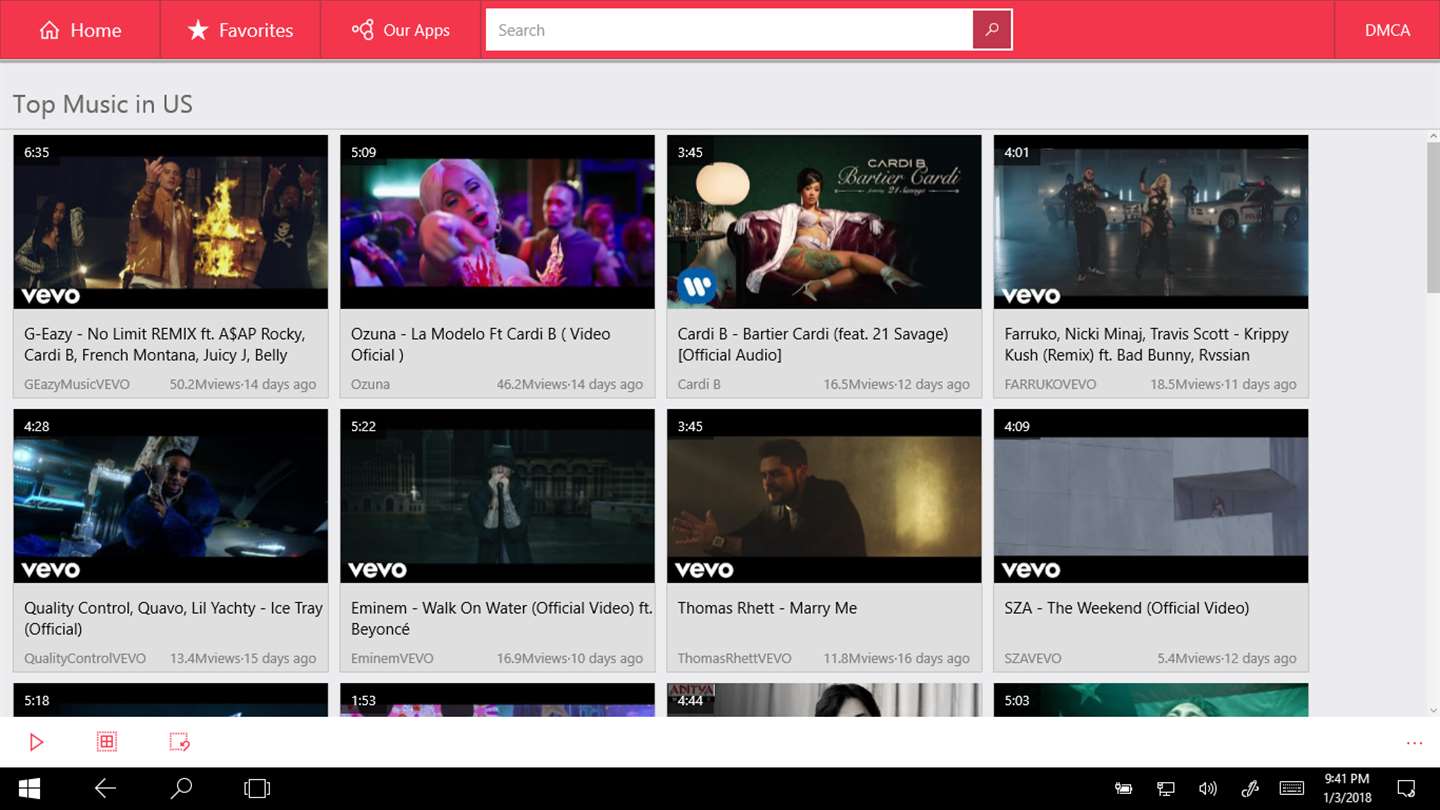Click channel name EminemVEVO
This screenshot has height=810, width=1440.
pyautogui.click(x=392, y=658)
